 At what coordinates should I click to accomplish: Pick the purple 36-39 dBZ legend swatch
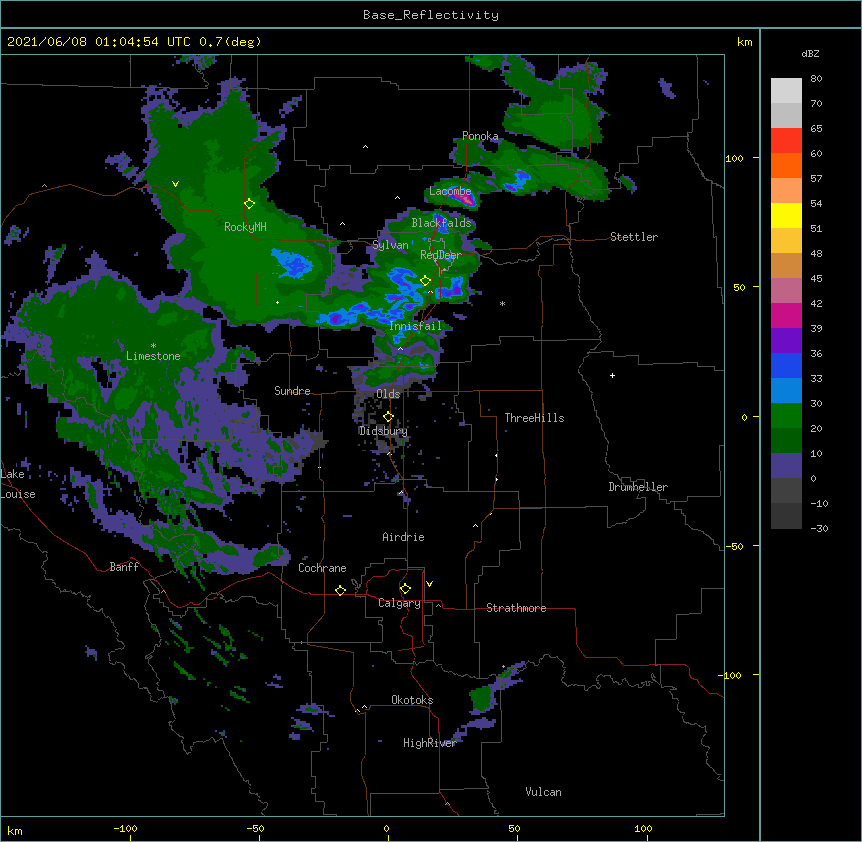tap(786, 341)
